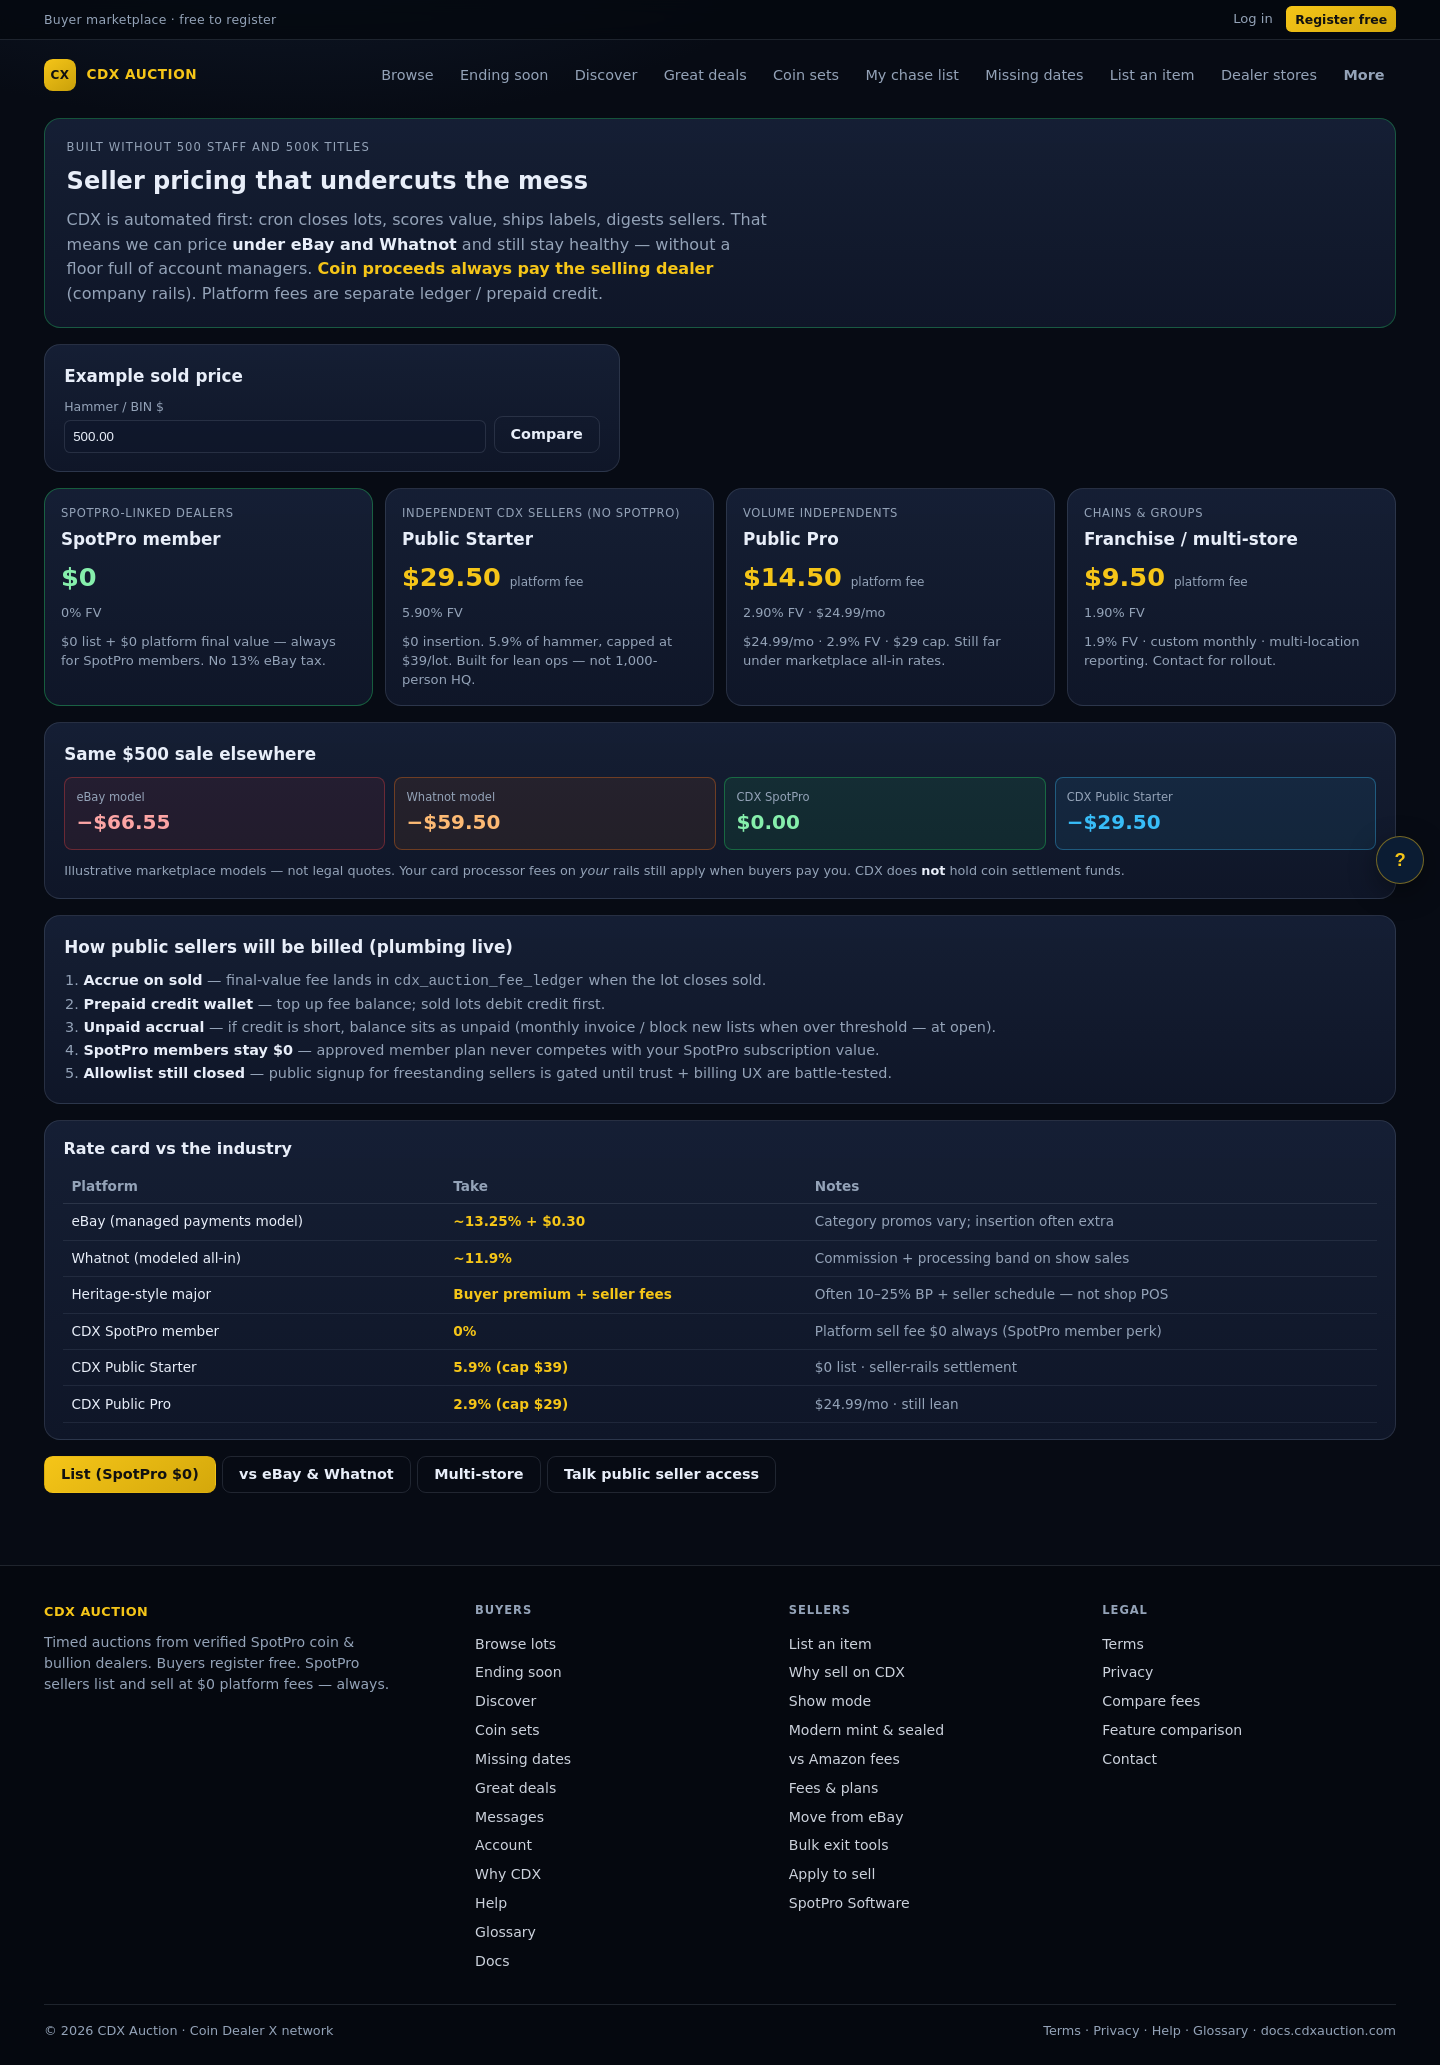
Task: Go to Coin sets in top nav
Action: pyautogui.click(x=806, y=75)
